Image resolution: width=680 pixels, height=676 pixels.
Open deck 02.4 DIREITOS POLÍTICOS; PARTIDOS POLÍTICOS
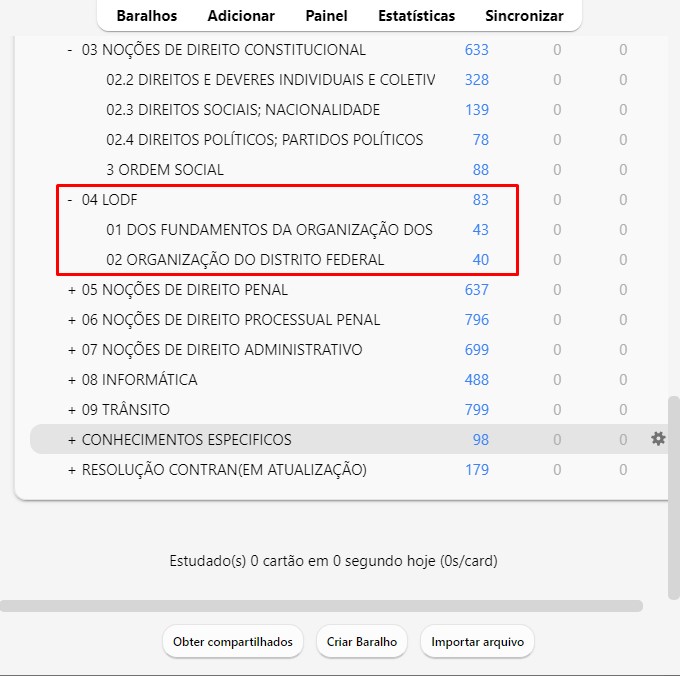pyautogui.click(x=265, y=140)
